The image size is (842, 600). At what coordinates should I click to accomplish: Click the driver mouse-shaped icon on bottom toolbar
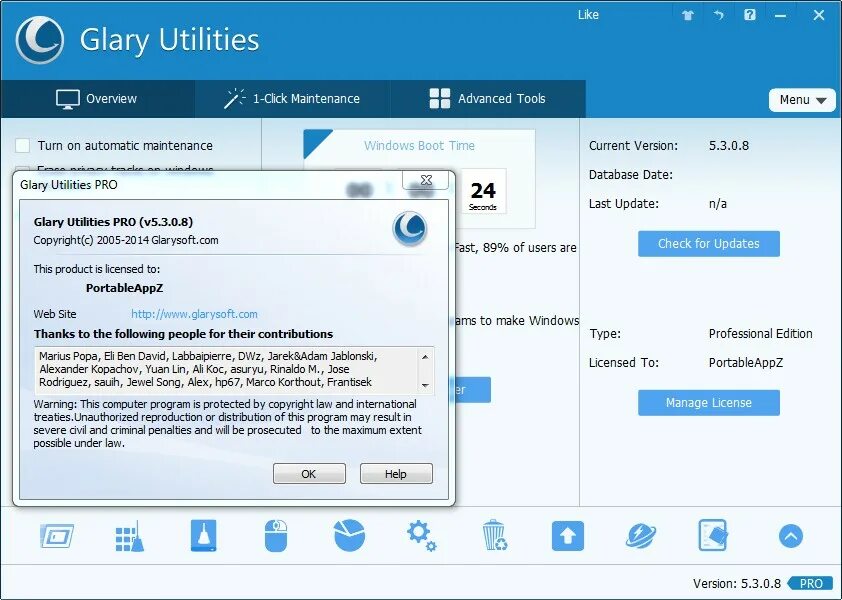click(x=276, y=536)
